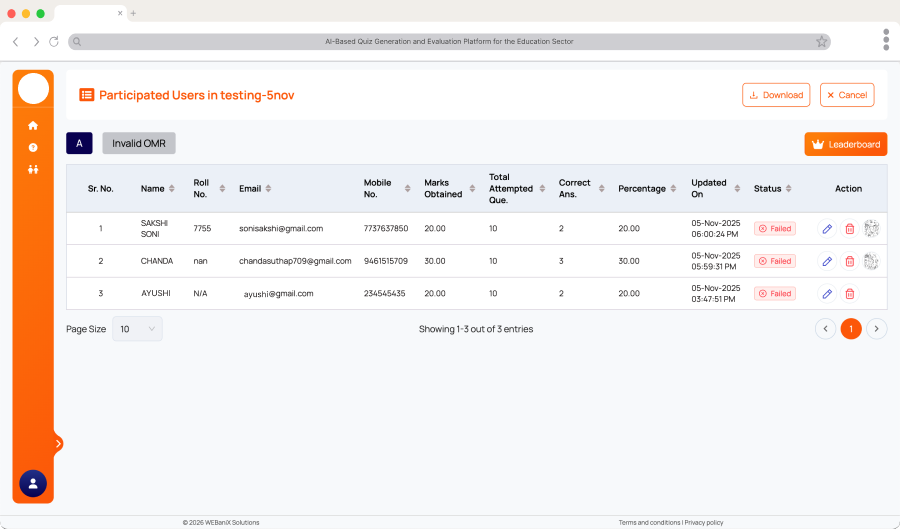900x529 pixels.
Task: Go to next page in pagination
Action: [x=876, y=329]
